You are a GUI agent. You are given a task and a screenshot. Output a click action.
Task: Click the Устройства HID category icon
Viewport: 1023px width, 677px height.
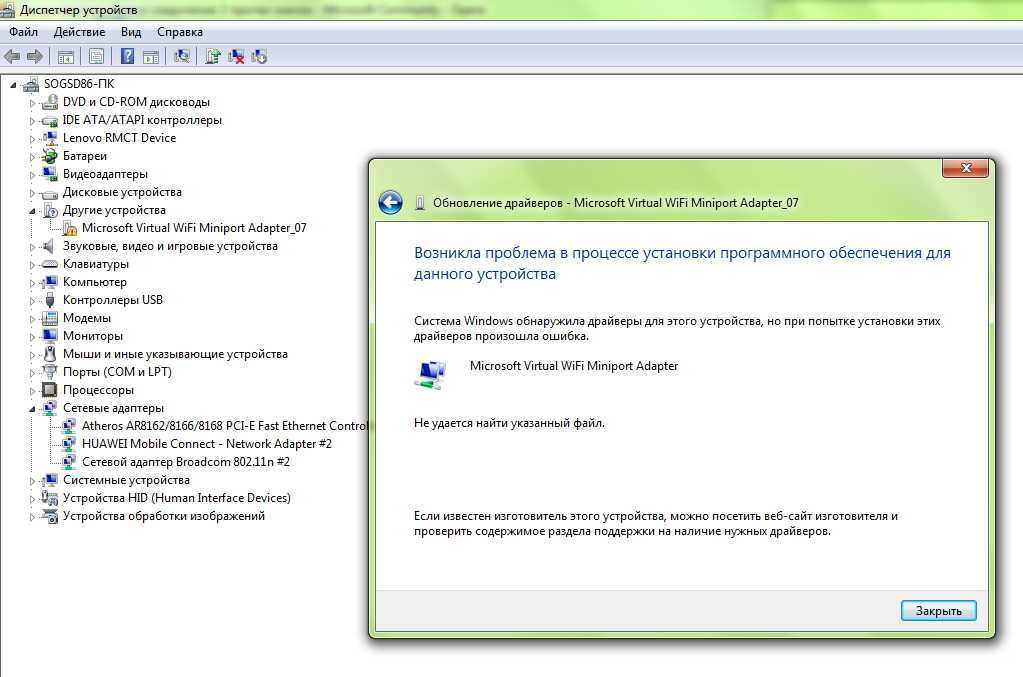[50, 498]
